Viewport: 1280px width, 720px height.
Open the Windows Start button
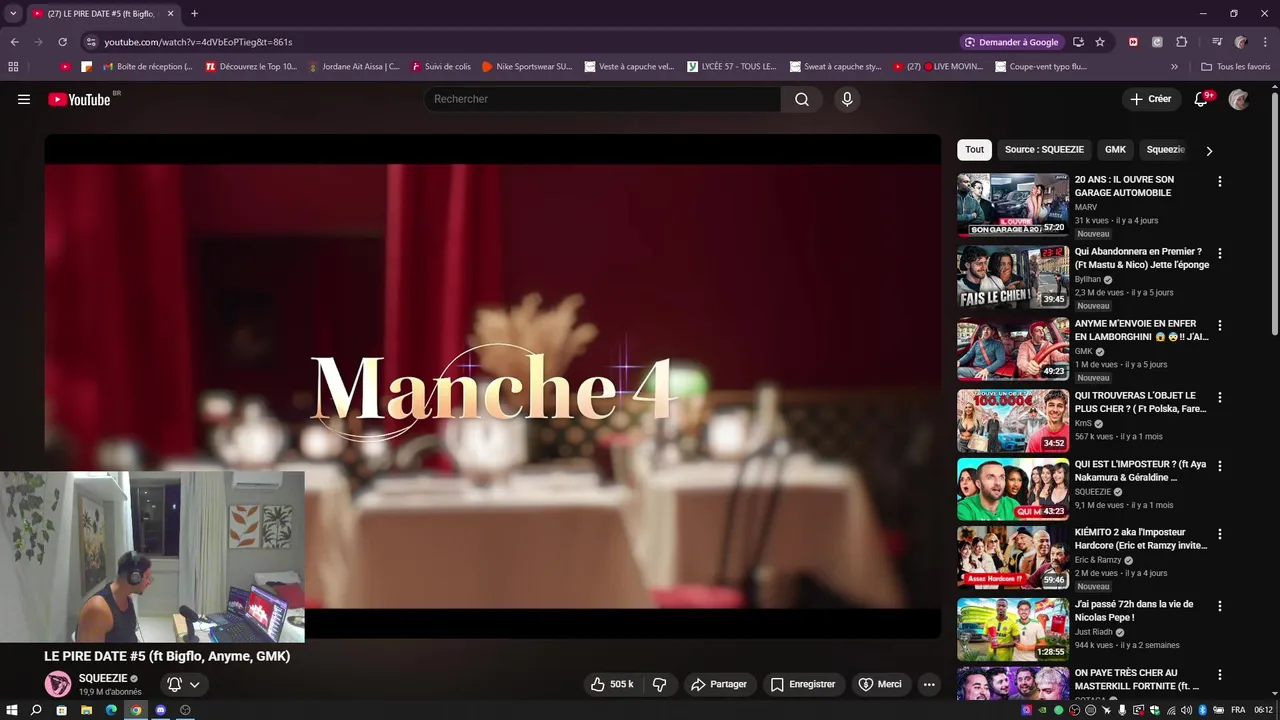tap(12, 710)
